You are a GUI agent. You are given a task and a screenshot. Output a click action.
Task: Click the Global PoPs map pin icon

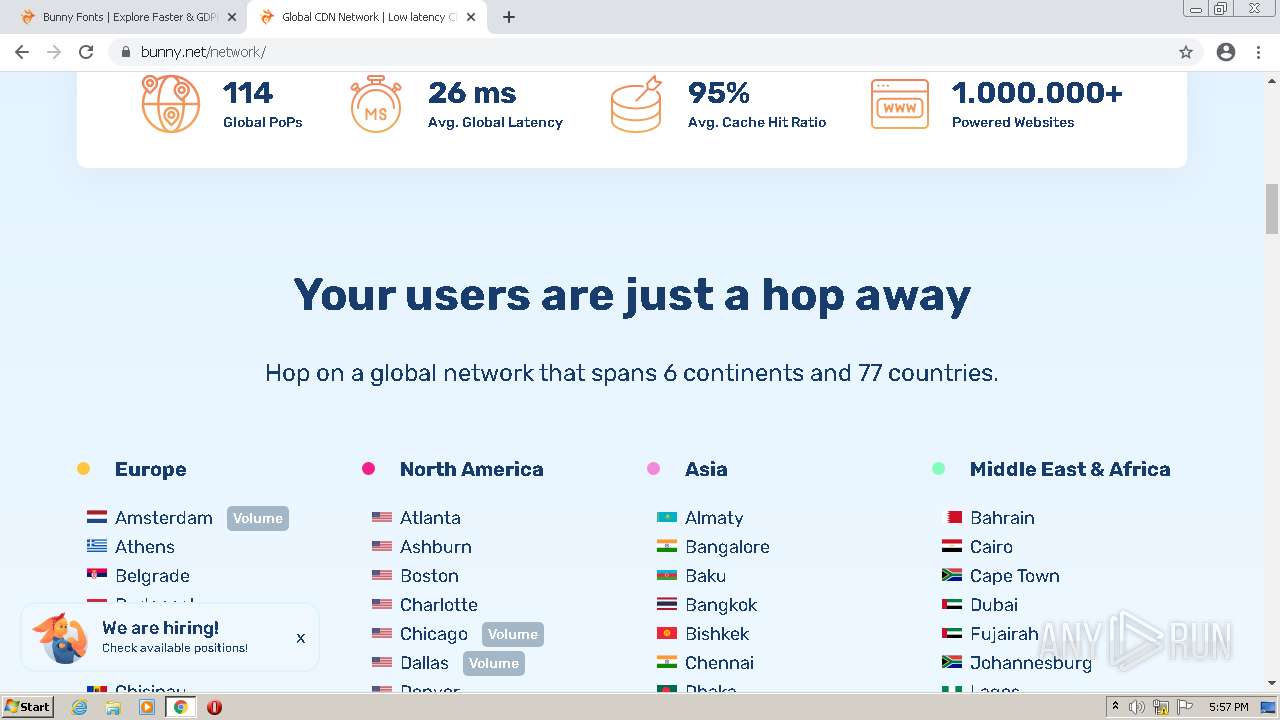[170, 104]
